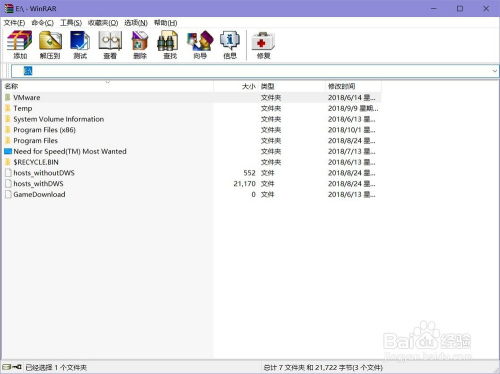Image resolution: width=500 pixels, height=374 pixels.
Task: Open the Favorites (收藏夹) menu
Action: pyautogui.click(x=103, y=23)
